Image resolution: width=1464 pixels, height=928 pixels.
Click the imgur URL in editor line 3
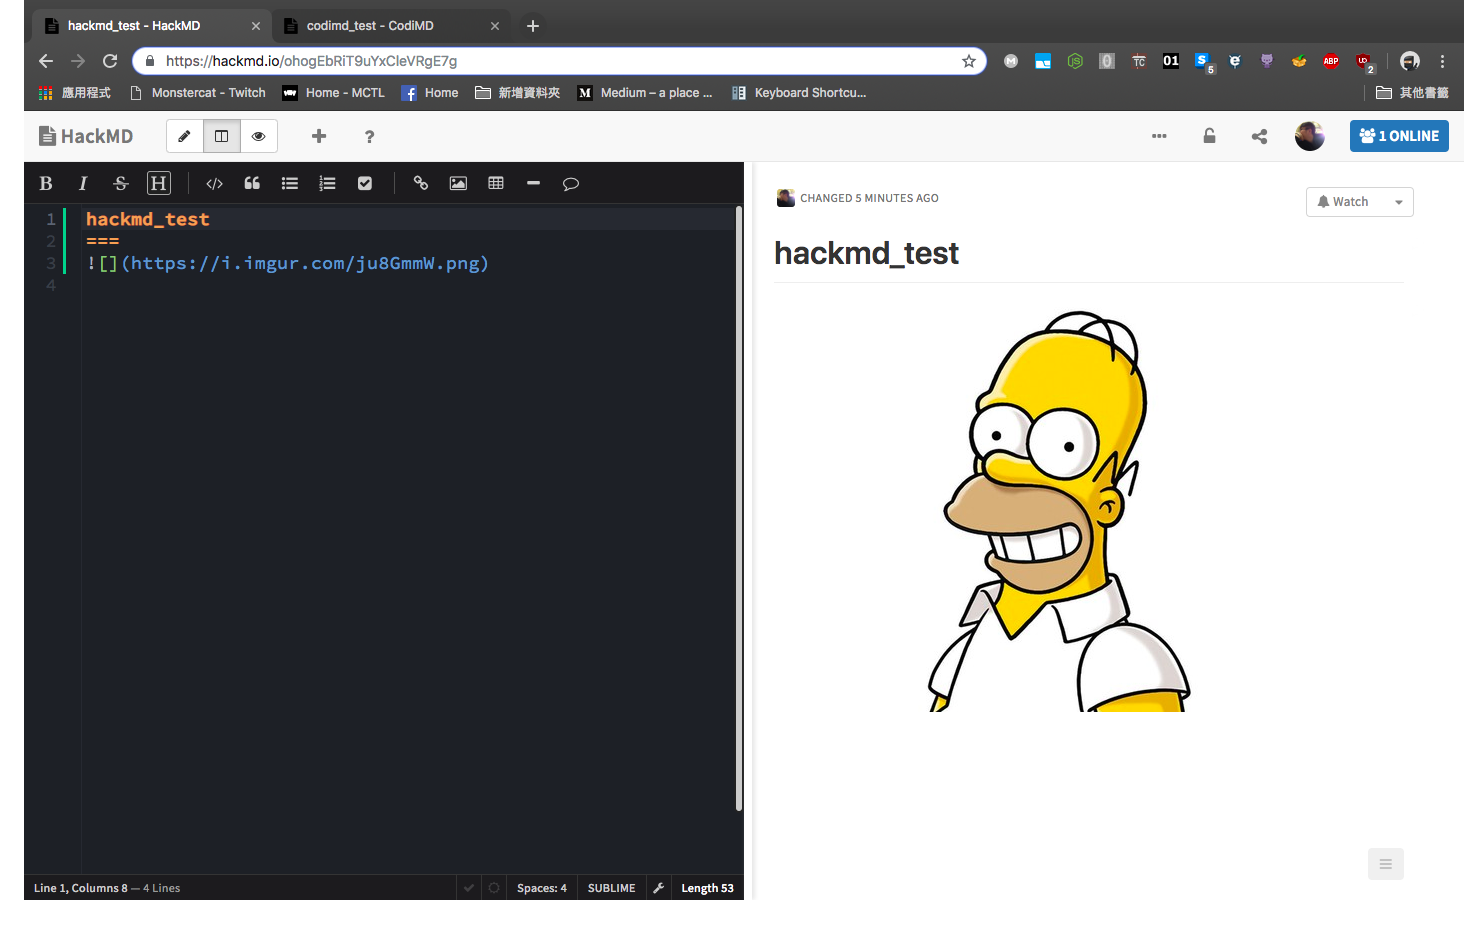click(305, 264)
